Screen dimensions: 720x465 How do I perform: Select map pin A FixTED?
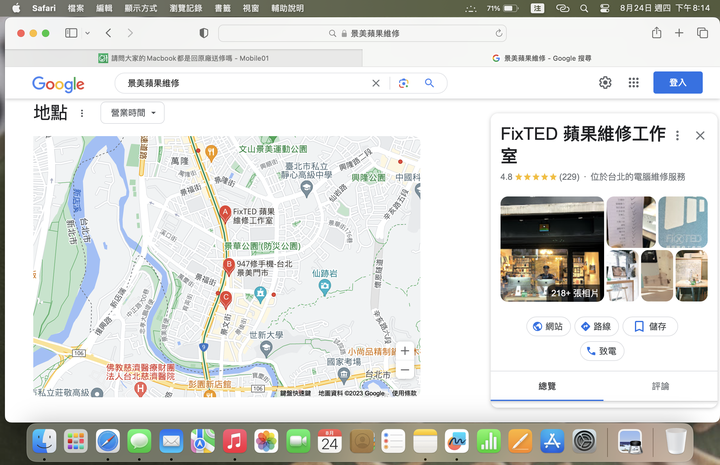coord(225,214)
